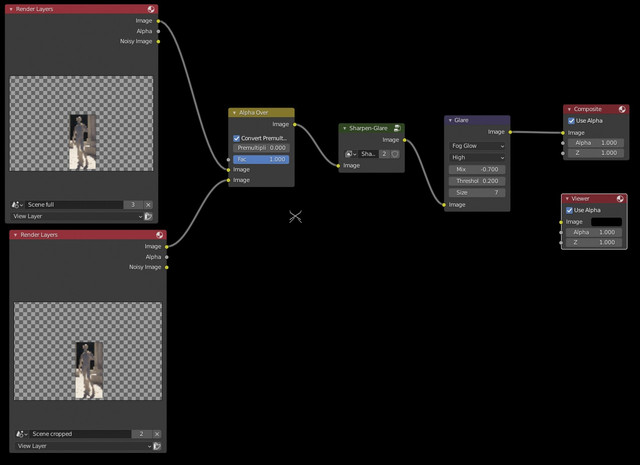Click the Glare node Image output socket
640x465 pixels.
[510, 132]
